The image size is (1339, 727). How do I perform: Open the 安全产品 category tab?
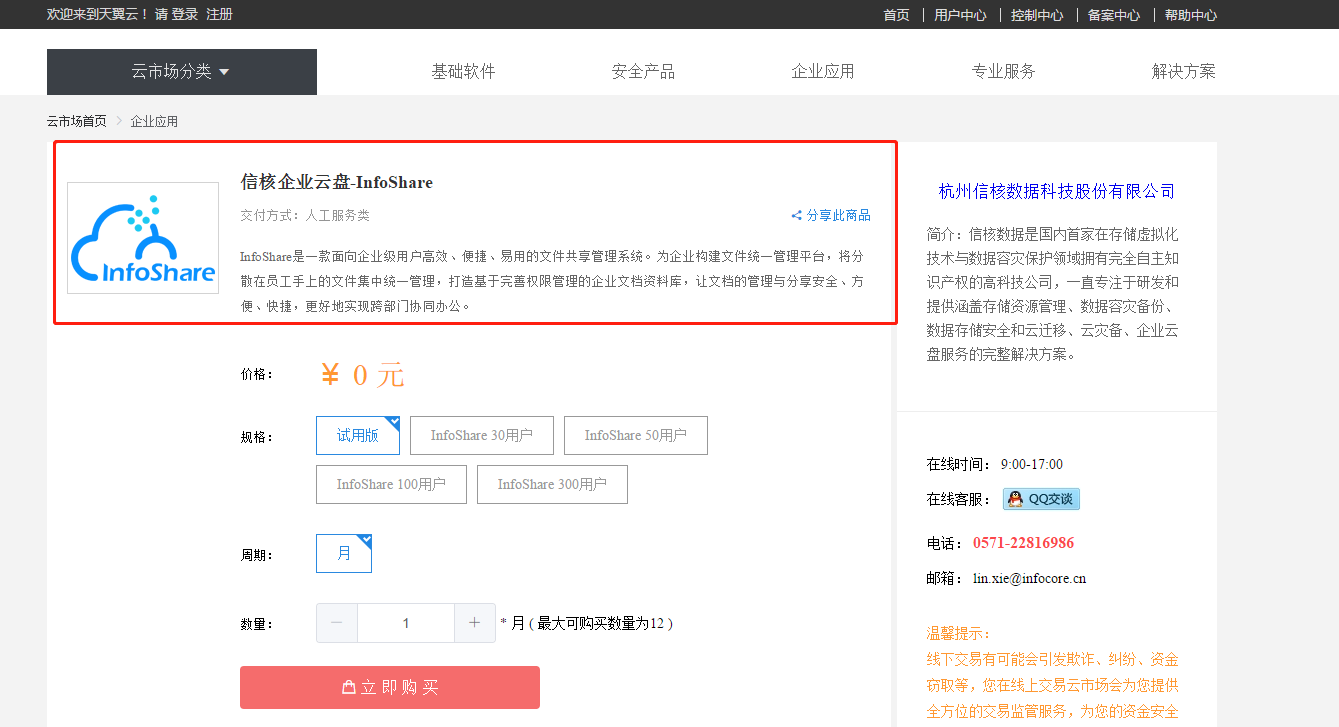[643, 72]
